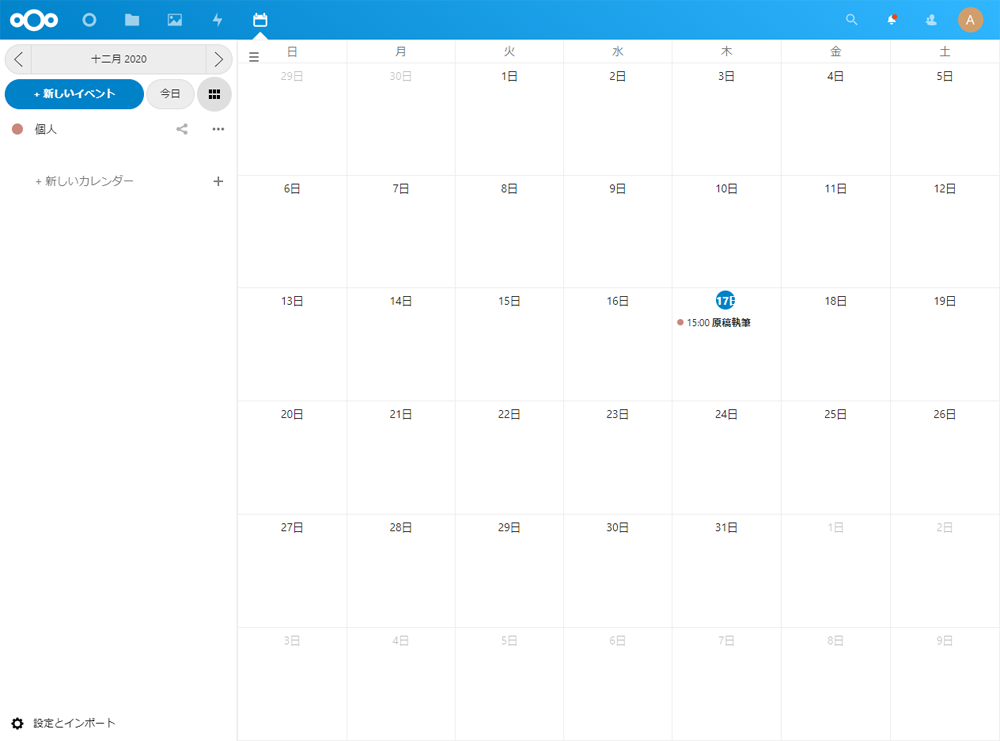Click the 2日 December date
The width and height of the screenshot is (1000, 741).
[x=617, y=77]
